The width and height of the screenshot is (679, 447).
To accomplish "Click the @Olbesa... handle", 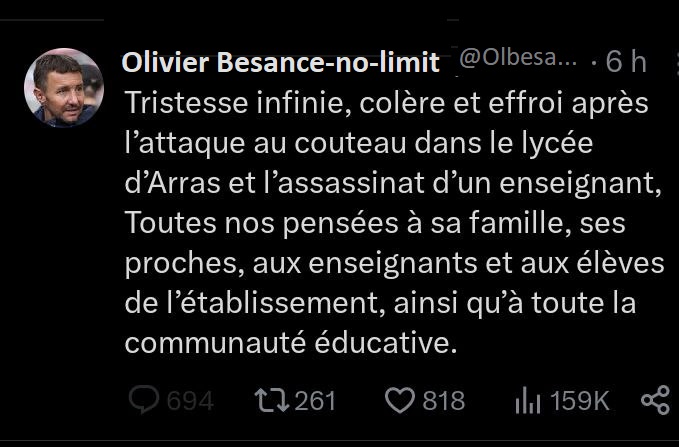I will click(518, 59).
